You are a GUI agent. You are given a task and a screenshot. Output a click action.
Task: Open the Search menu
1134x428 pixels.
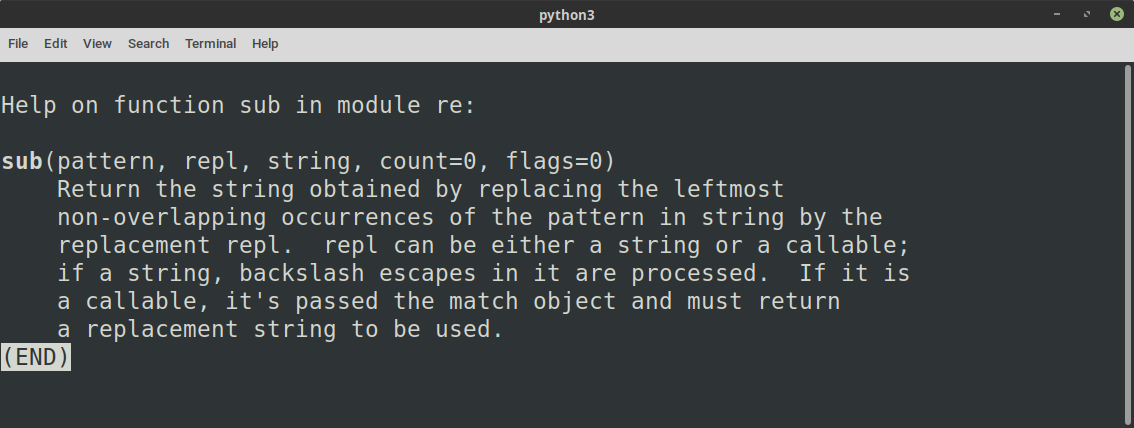[148, 43]
